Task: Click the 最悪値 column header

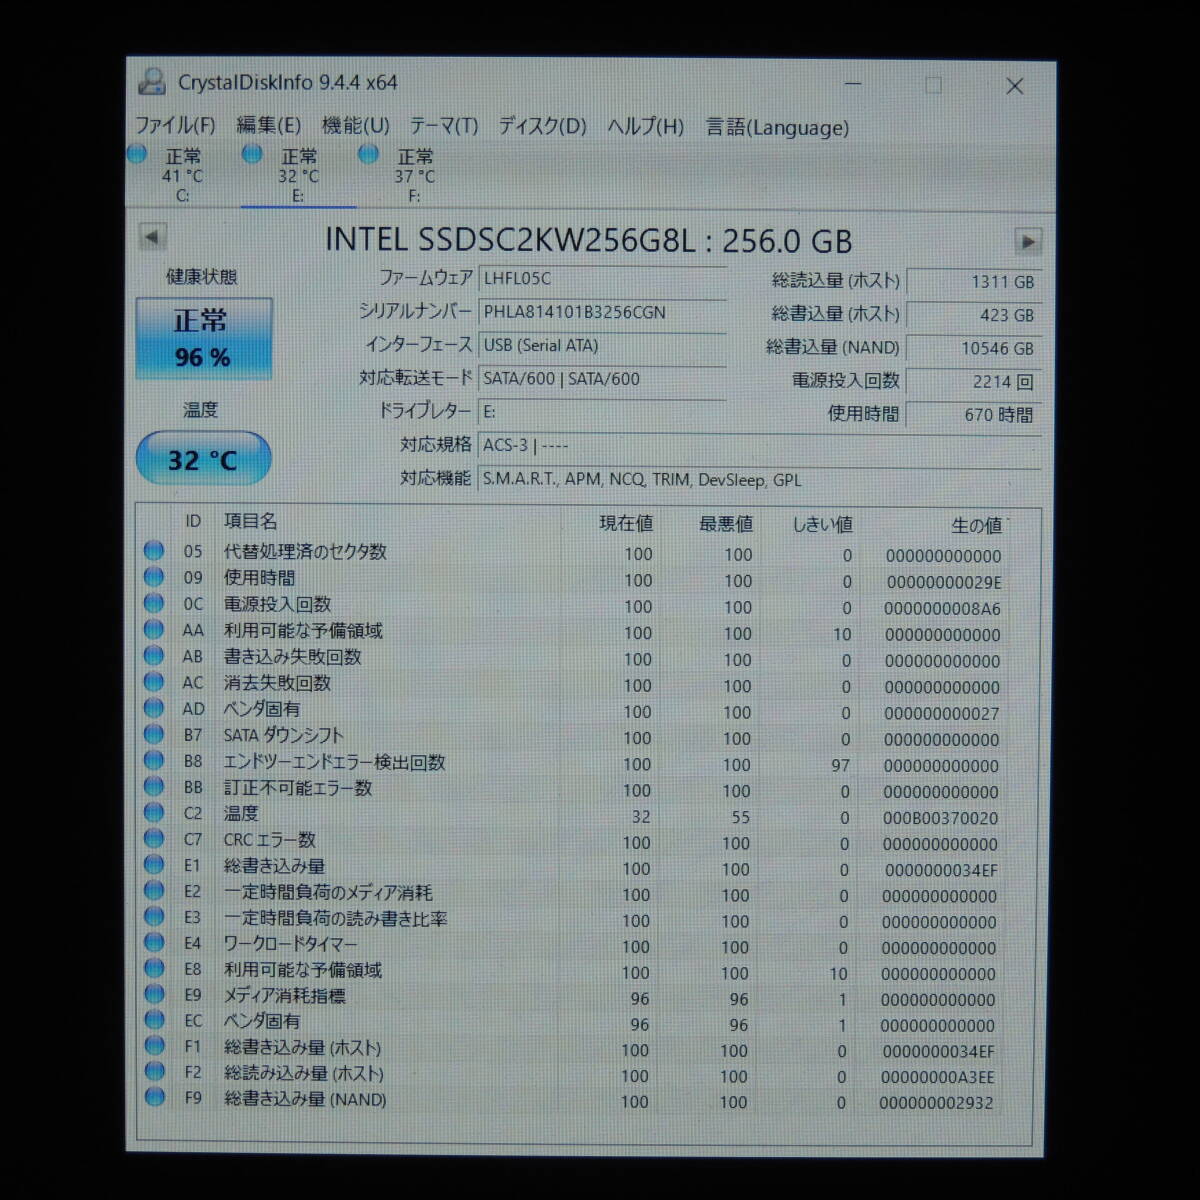Action: [x=726, y=524]
